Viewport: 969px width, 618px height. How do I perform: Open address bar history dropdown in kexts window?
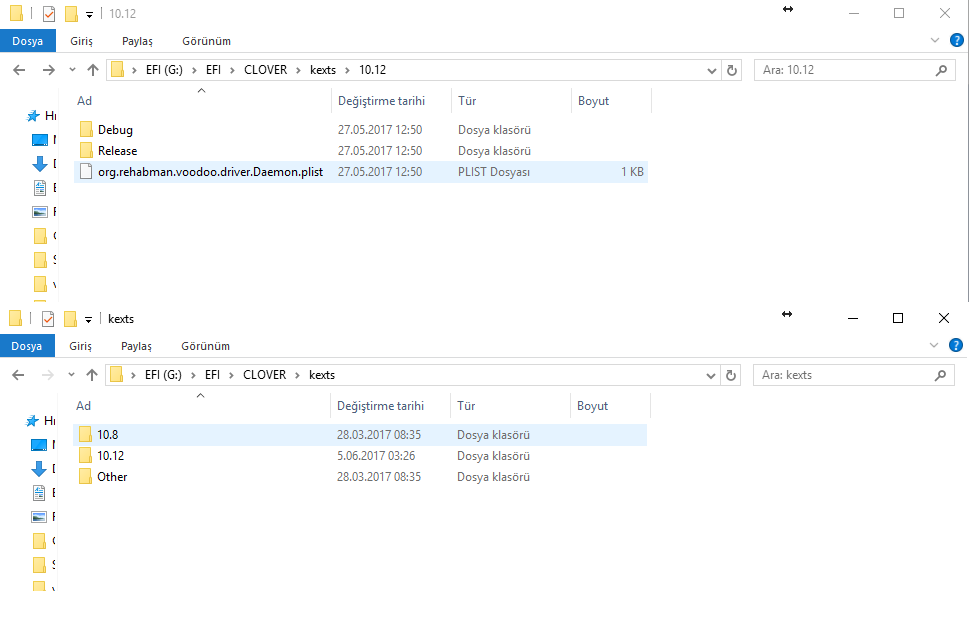pyautogui.click(x=712, y=375)
